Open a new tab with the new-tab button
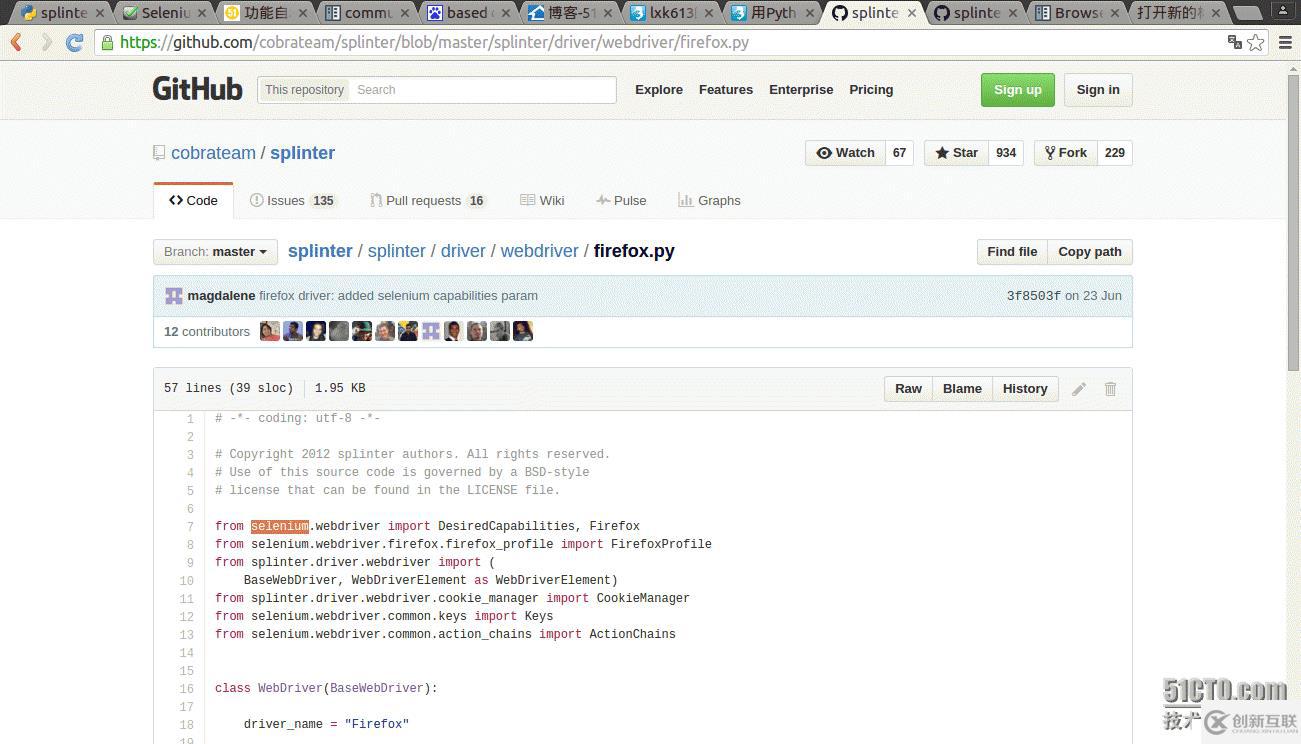Screen dimensions: 1301x744 [1247, 14]
